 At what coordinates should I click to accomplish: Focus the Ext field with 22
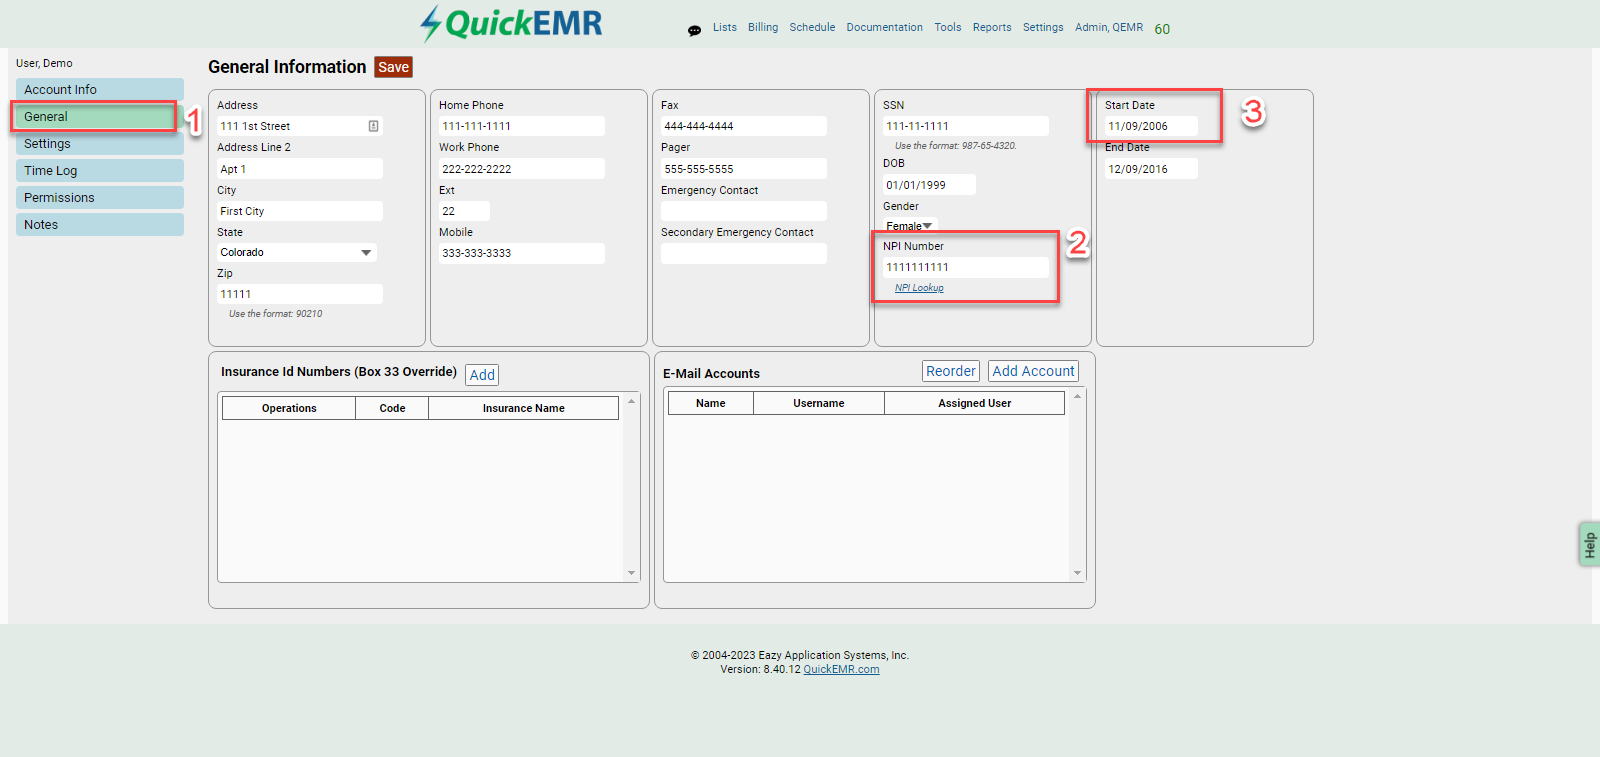point(464,211)
